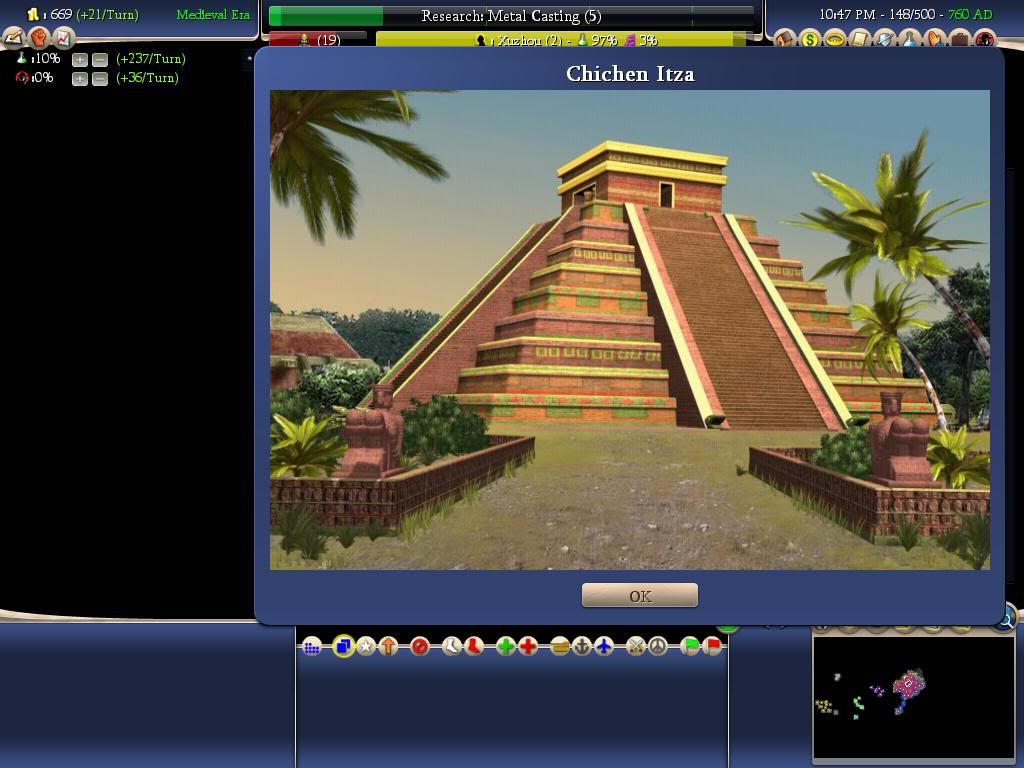Open the turn log fist icon
Screen dimensions: 1024x768
click(x=39, y=39)
